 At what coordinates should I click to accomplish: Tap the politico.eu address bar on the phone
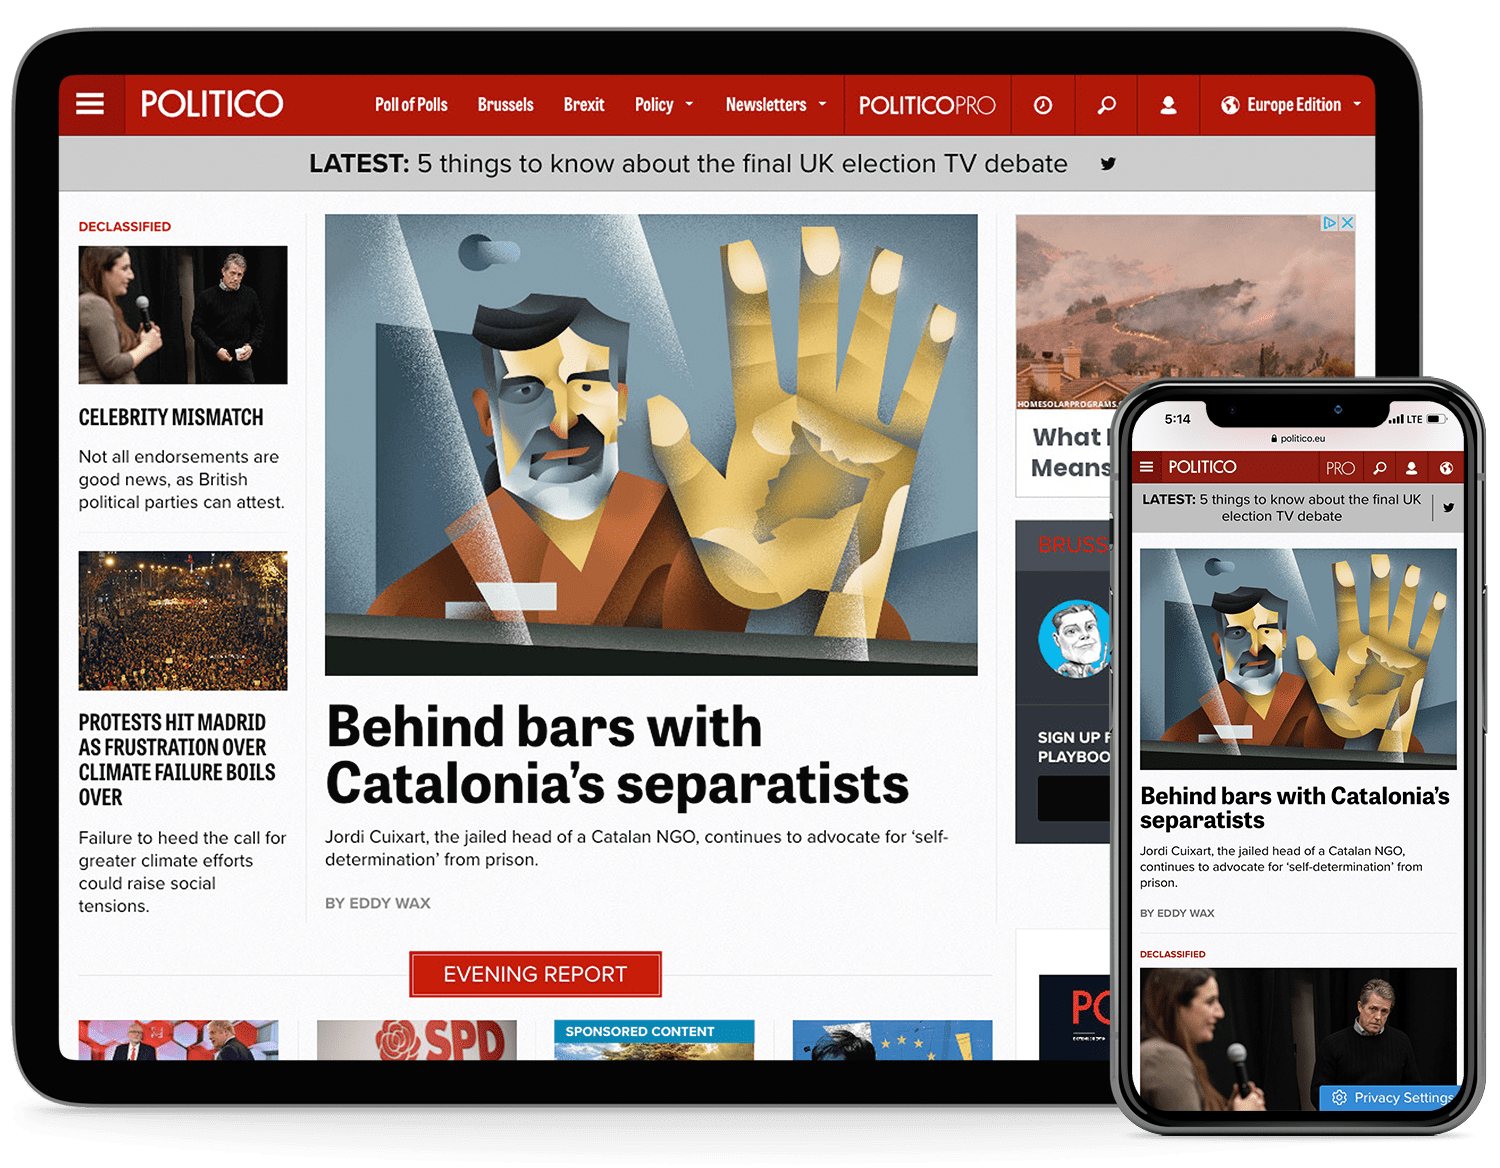click(x=1298, y=438)
